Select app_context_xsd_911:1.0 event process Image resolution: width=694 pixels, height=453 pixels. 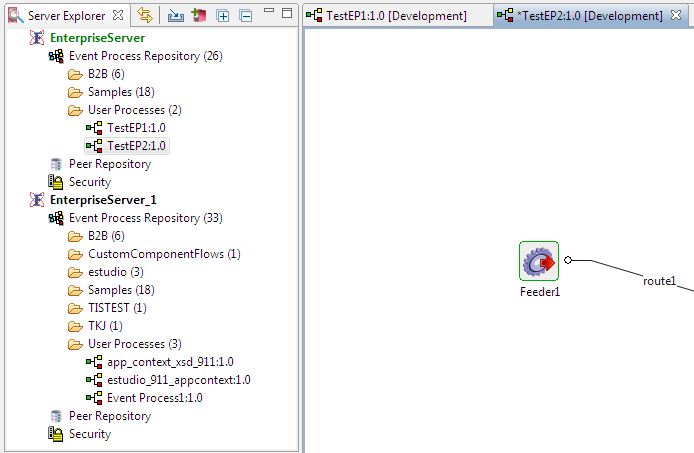(x=170, y=362)
